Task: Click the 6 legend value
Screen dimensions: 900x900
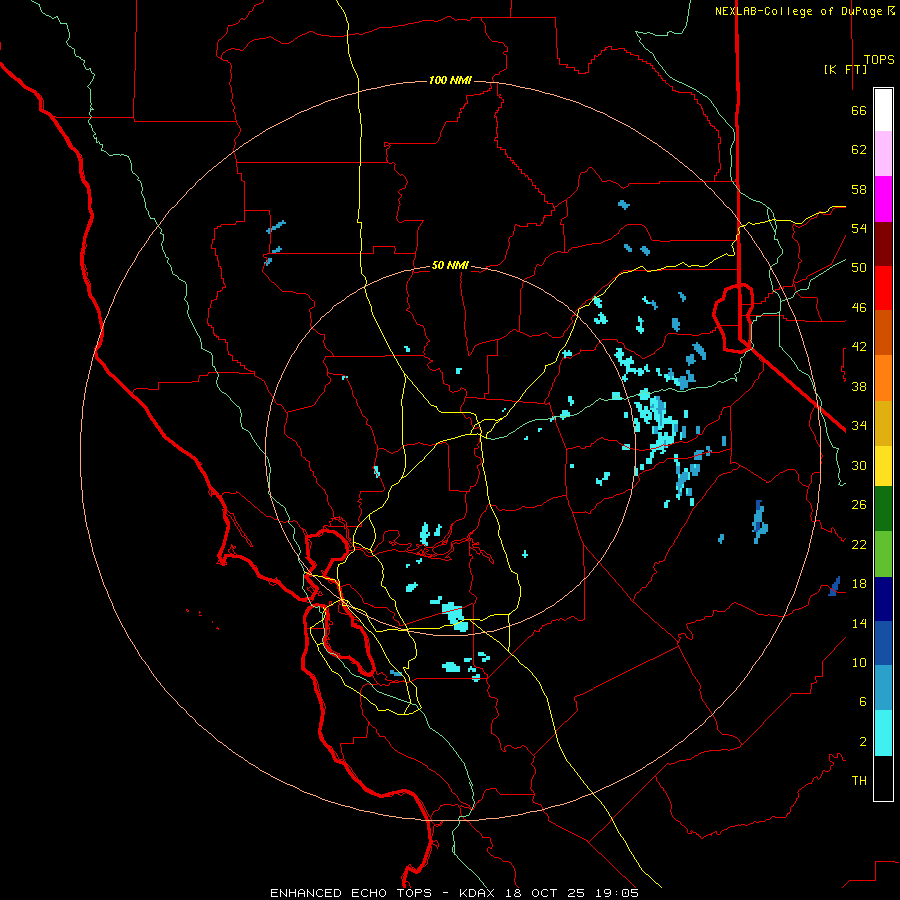Action: 863,702
